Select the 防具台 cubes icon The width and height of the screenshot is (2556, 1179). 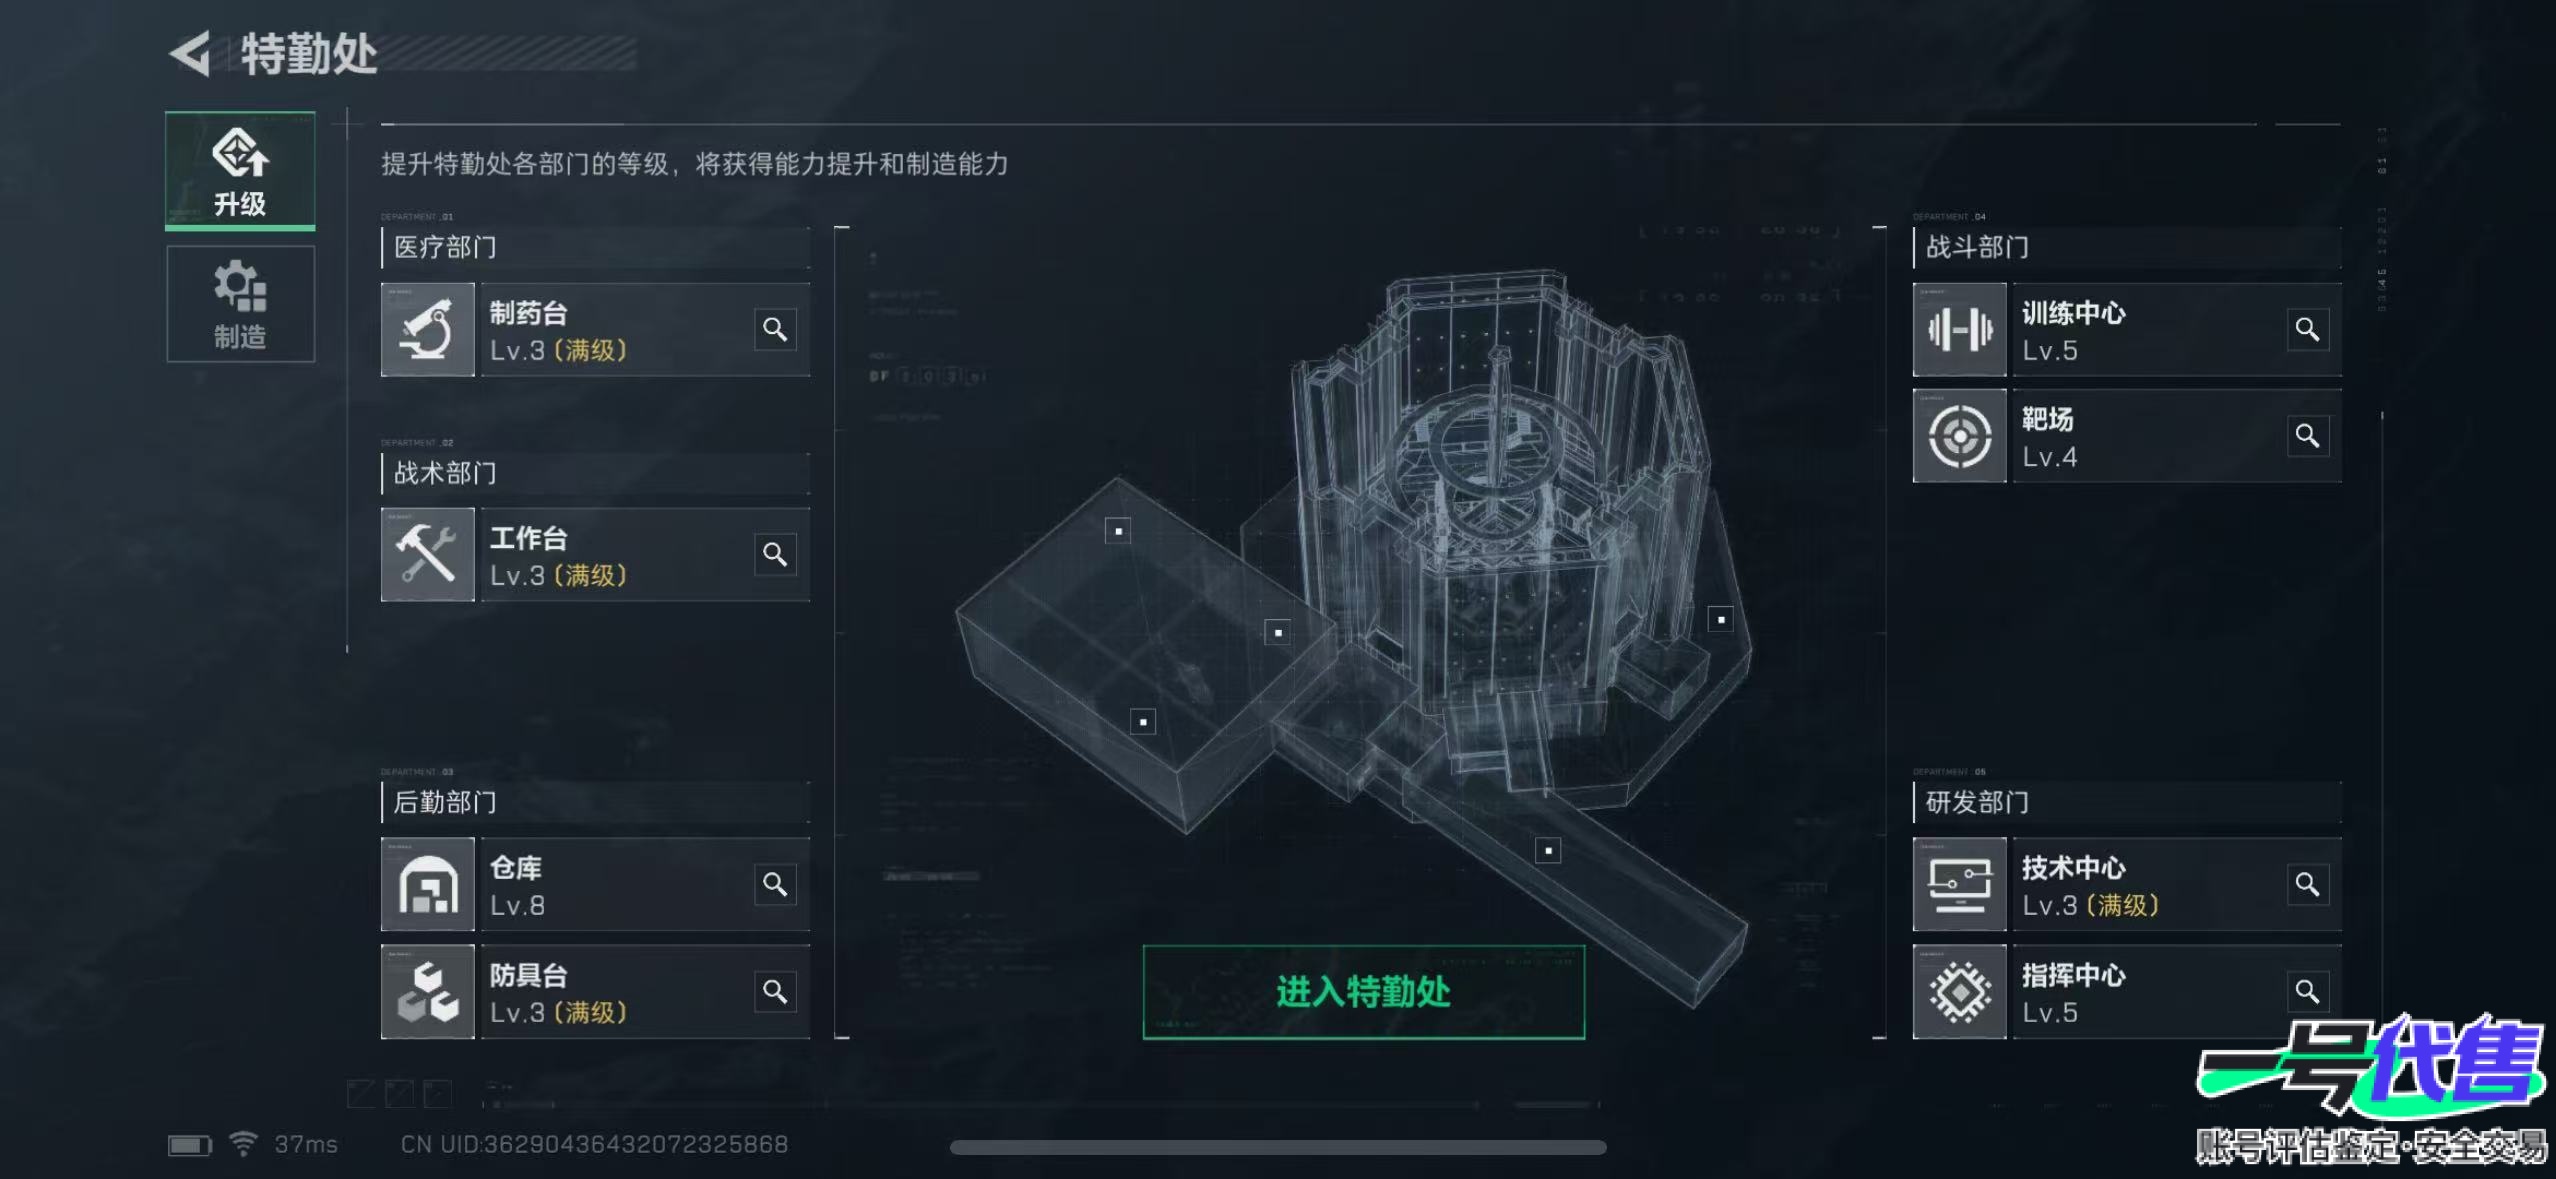(x=428, y=992)
